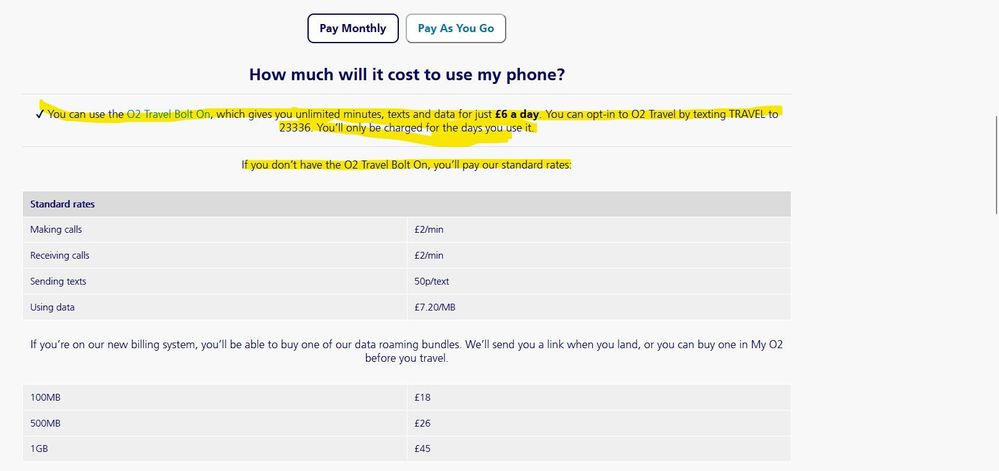Image resolution: width=999 pixels, height=471 pixels.
Task: Open the O2 Travel Bolt On link
Action: [169, 114]
